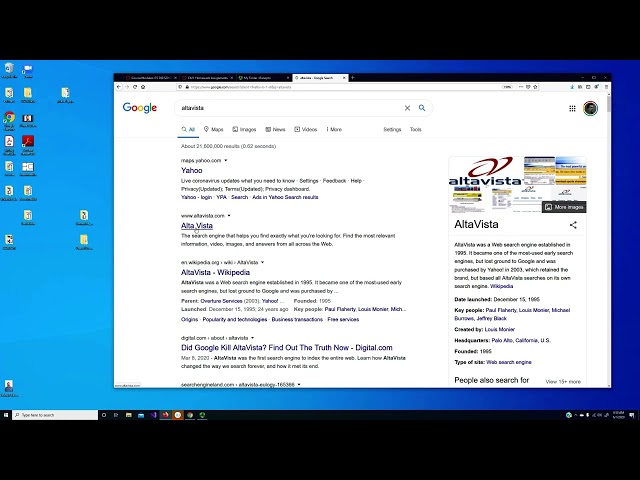
Task: Switch to the News results tab
Action: (x=275, y=129)
